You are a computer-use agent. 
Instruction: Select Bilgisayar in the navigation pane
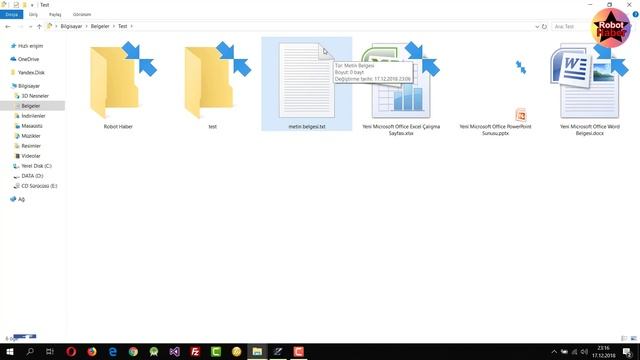point(25,86)
